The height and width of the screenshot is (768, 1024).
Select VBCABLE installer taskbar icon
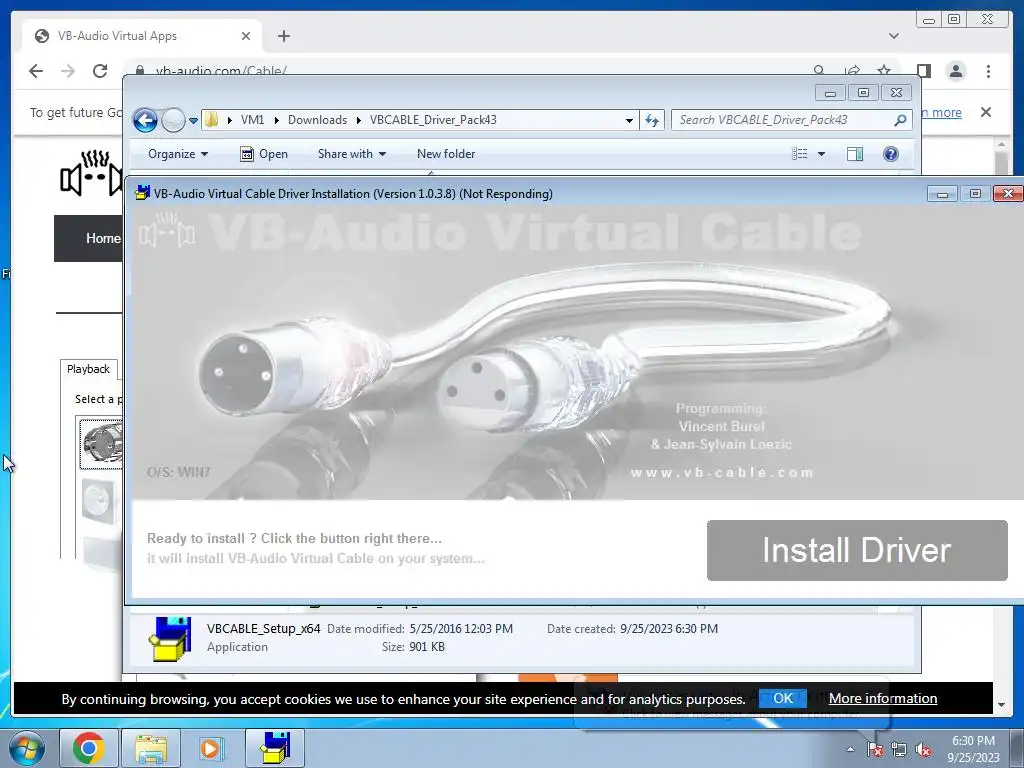tap(275, 748)
